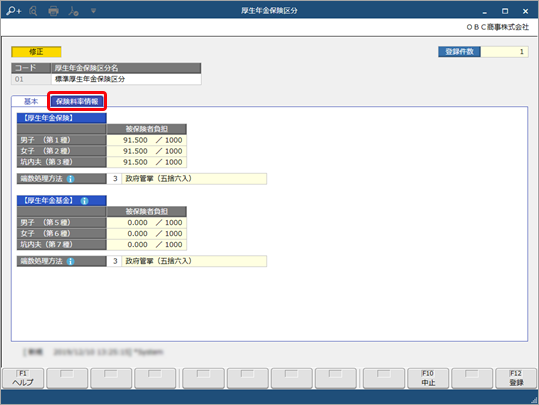This screenshot has height=405, width=539.
Task: Click the F1 ヘルプ button
Action: [x=23, y=378]
